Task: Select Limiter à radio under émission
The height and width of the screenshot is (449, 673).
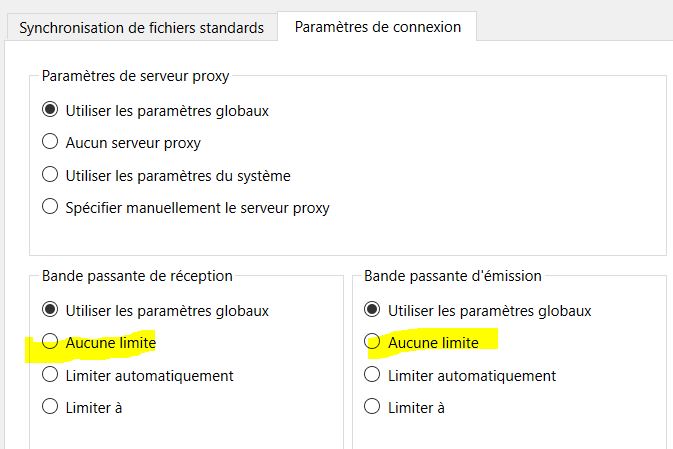Action: pyautogui.click(x=373, y=407)
